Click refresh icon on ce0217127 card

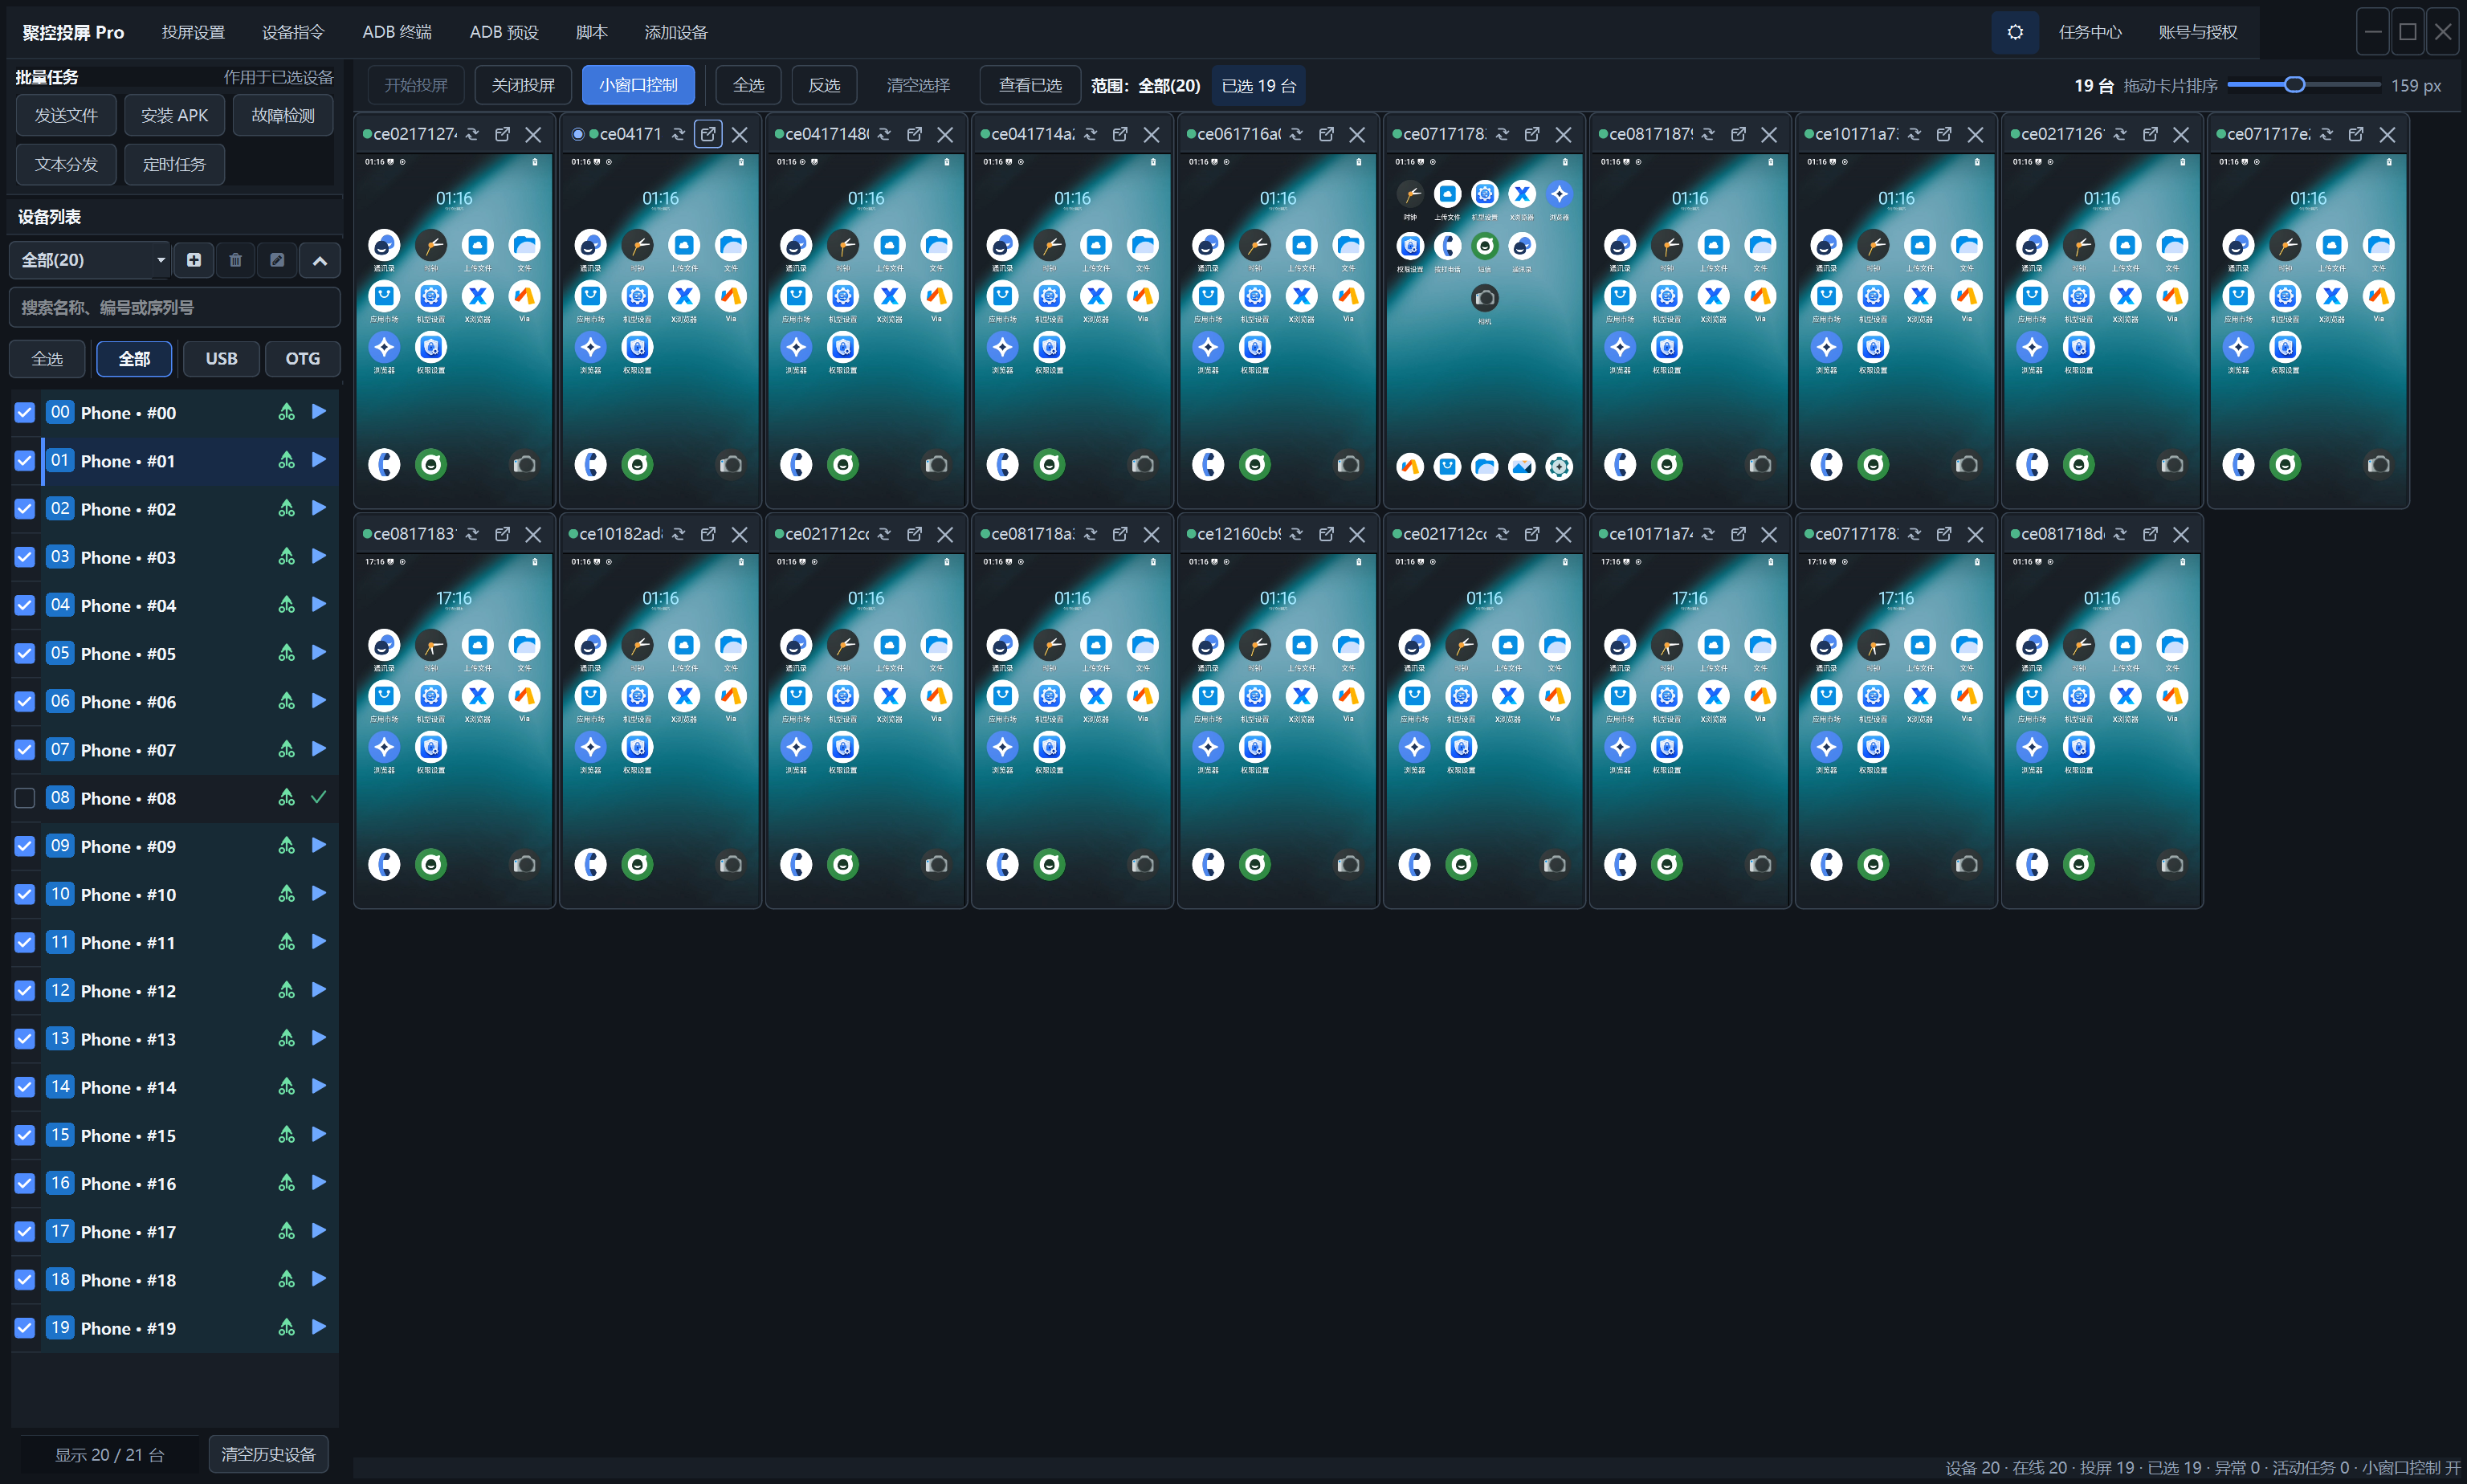click(472, 134)
